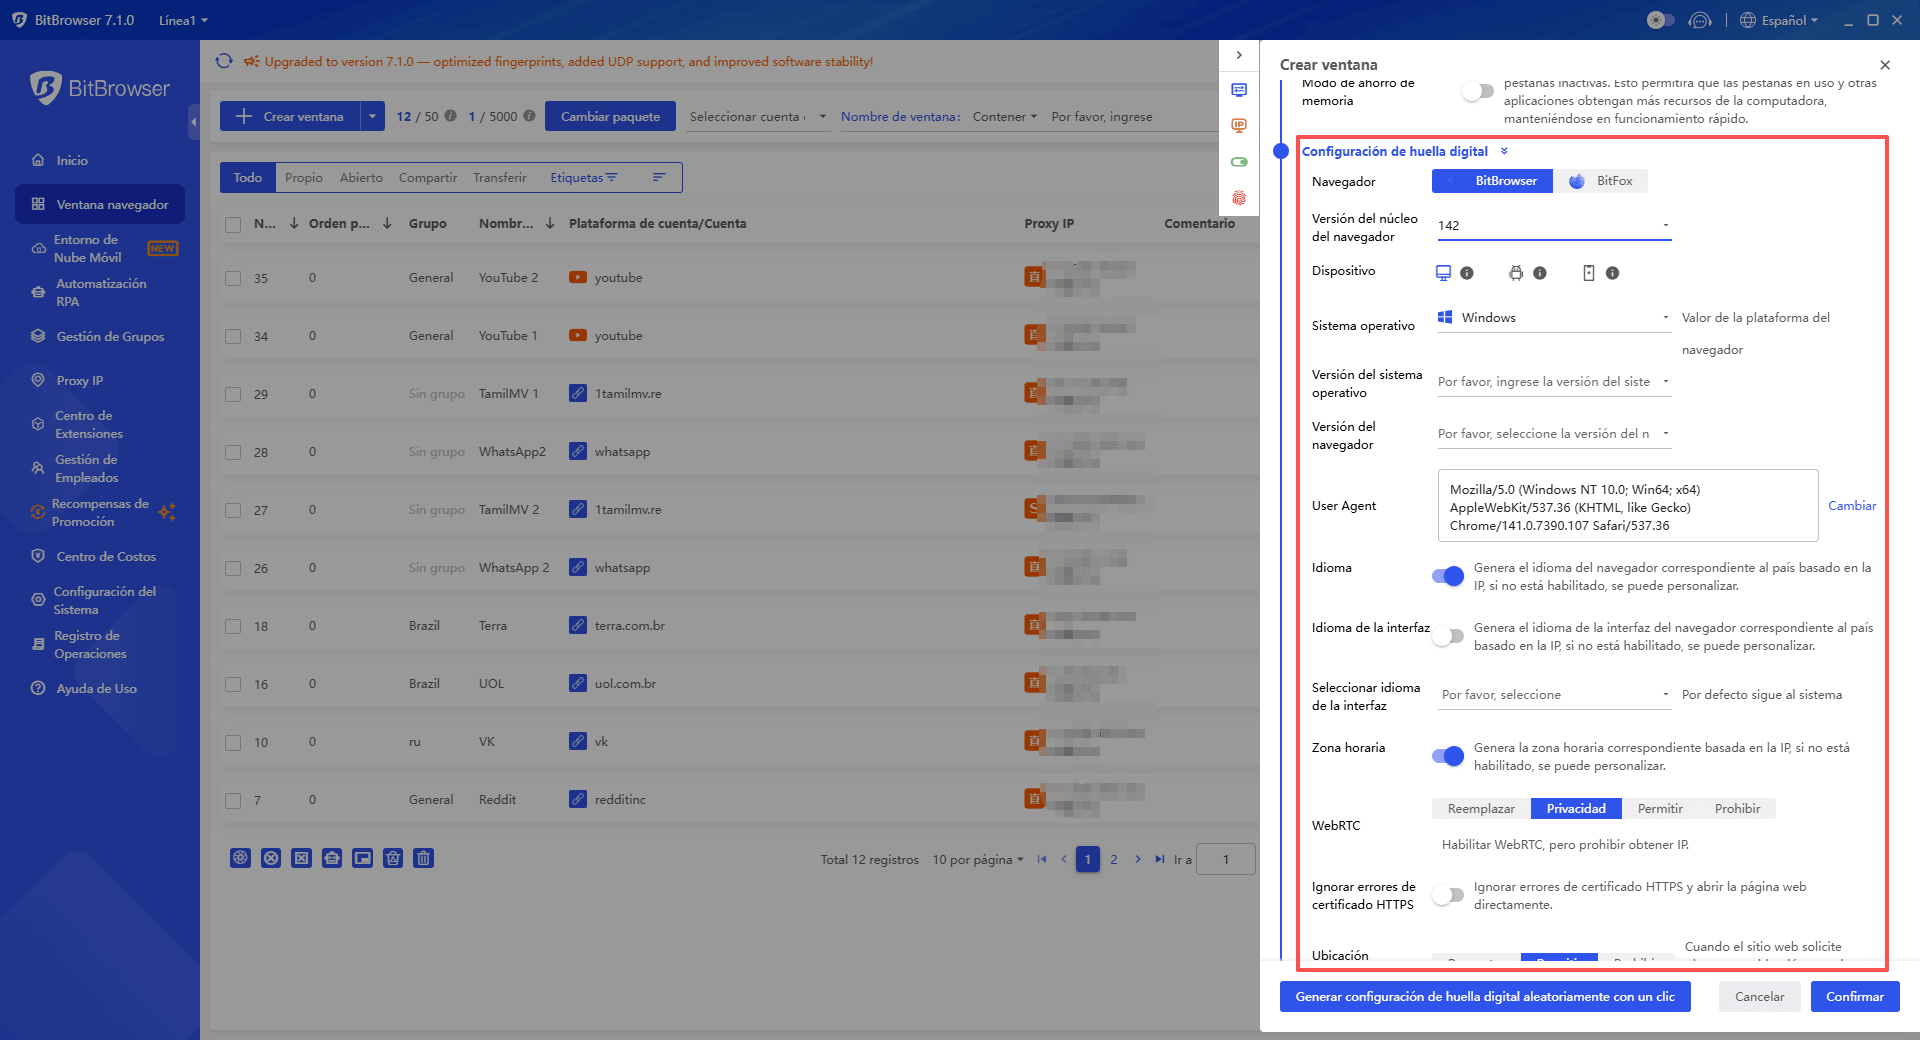The image size is (1920, 1040).
Task: Collapse the right-side quick panel arrow
Action: pos(1239,55)
